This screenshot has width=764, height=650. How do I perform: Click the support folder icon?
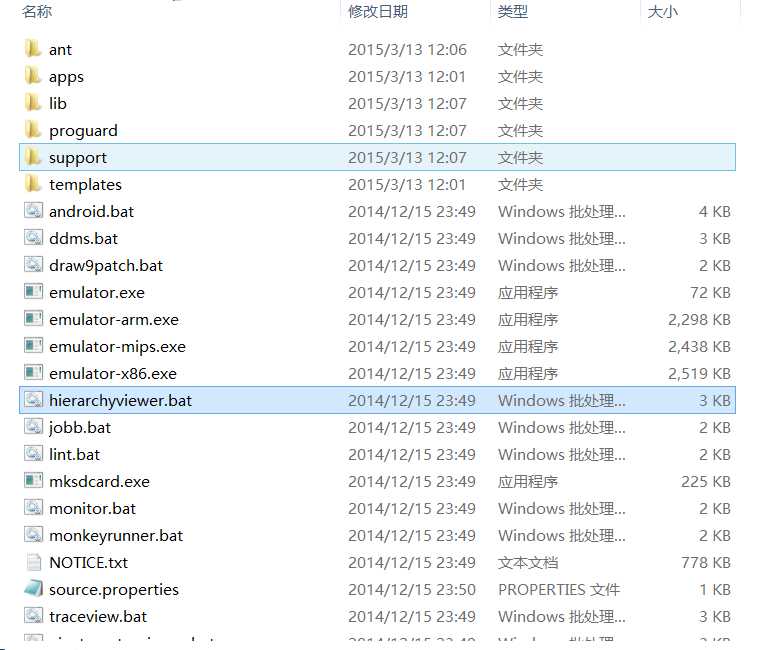33,157
